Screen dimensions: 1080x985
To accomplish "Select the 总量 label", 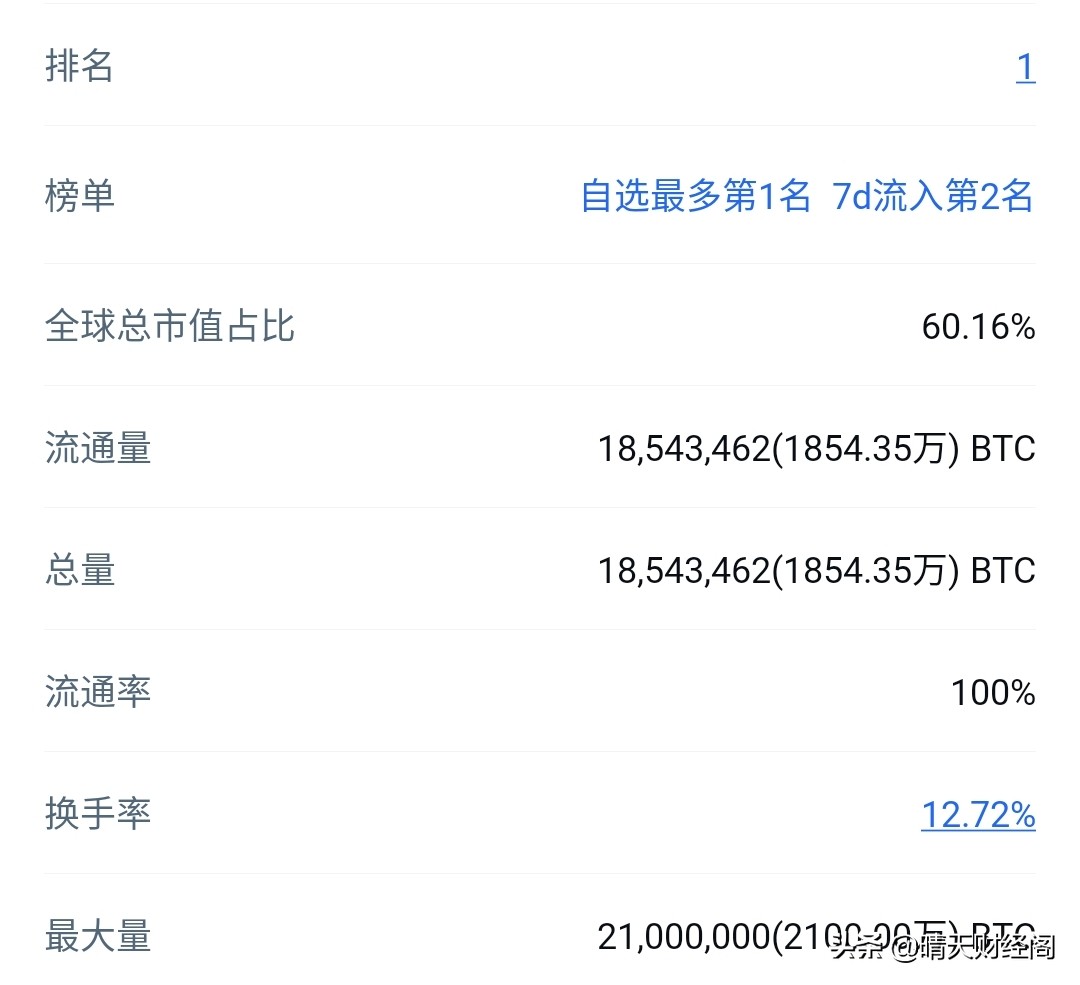I will pos(80,570).
